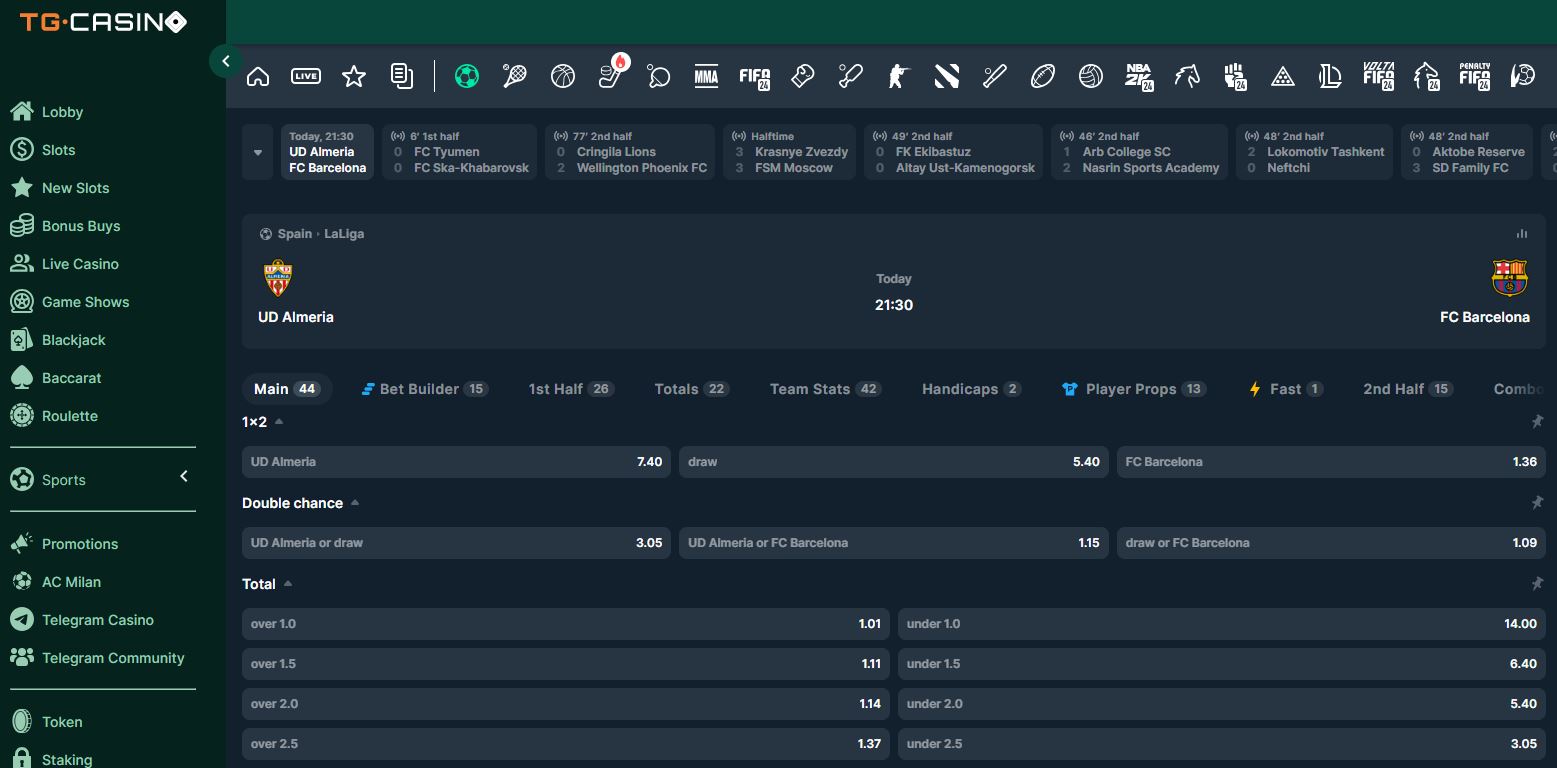Open the 1st Half tab
The image size is (1557, 768).
(x=571, y=389)
